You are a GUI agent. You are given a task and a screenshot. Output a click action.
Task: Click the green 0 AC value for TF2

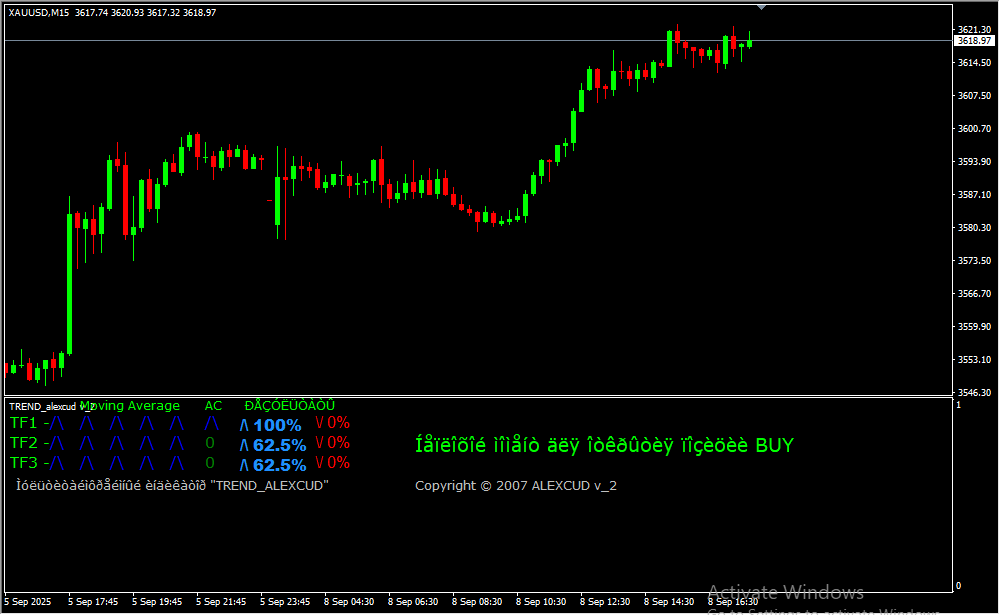click(x=210, y=443)
